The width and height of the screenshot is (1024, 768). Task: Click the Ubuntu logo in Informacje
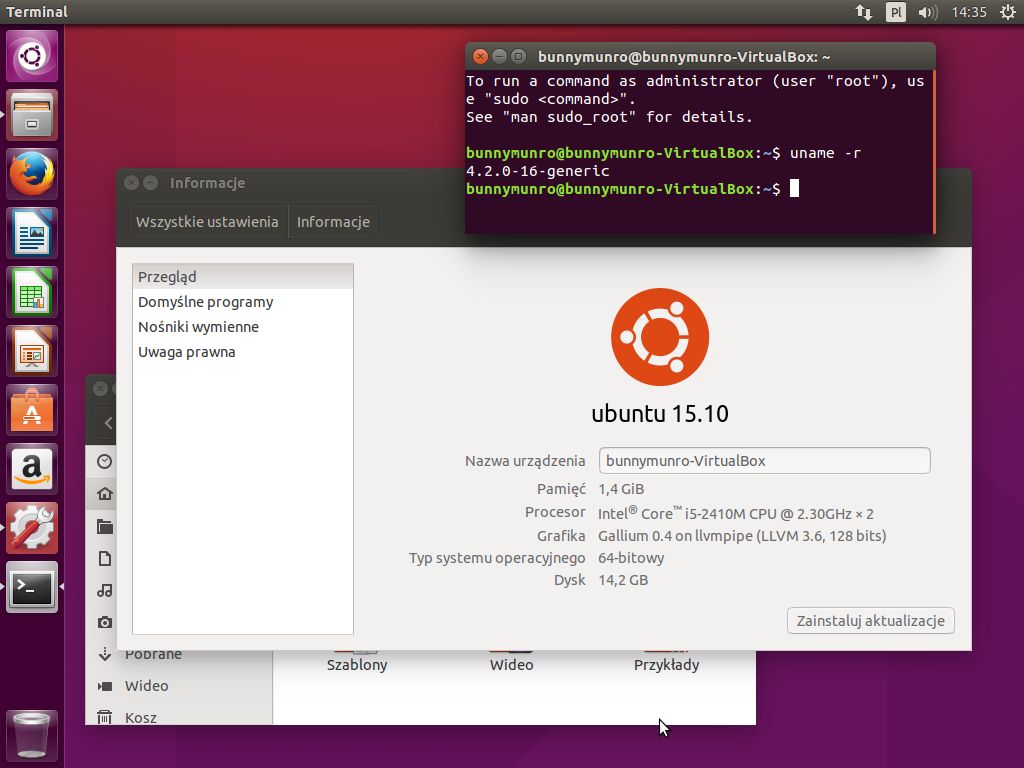(660, 336)
